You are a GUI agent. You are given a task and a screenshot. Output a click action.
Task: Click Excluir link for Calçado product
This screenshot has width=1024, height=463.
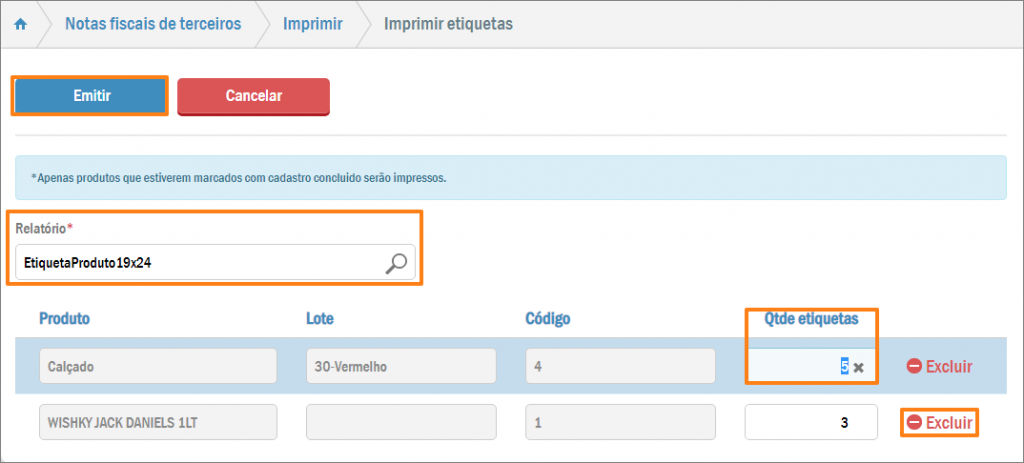pyautogui.click(x=948, y=367)
